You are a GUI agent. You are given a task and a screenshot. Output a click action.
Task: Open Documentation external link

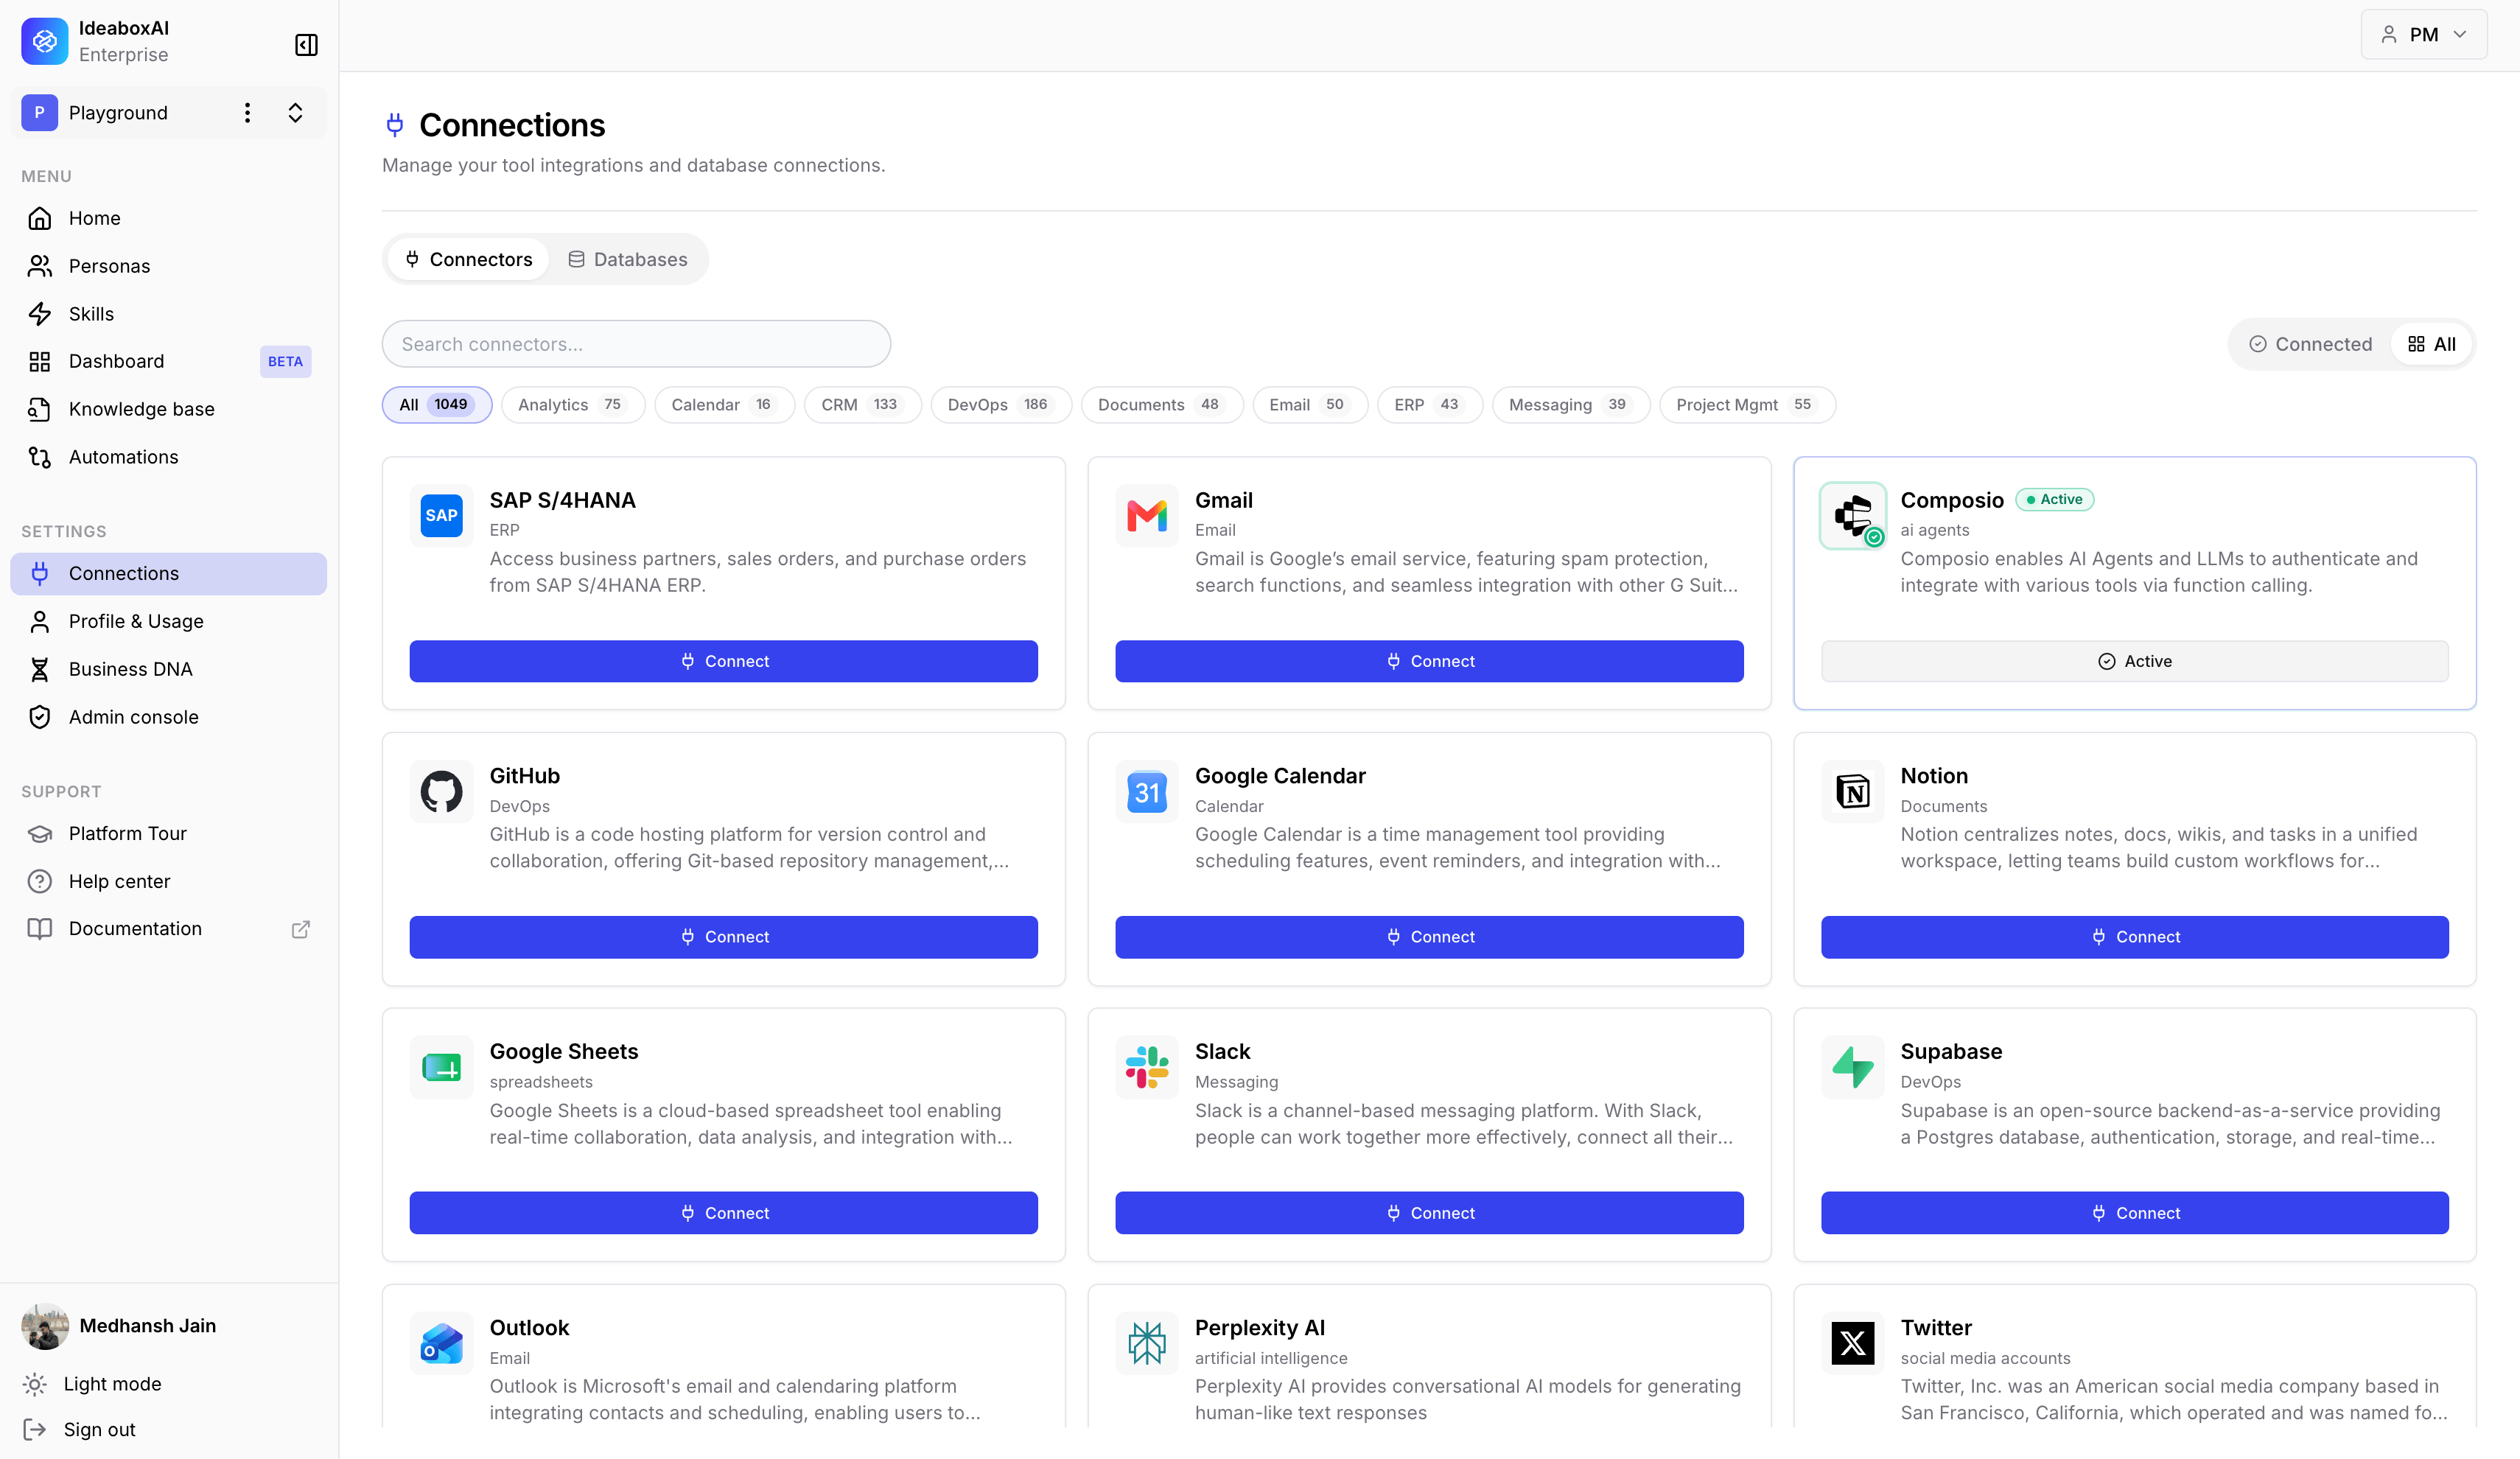coord(168,929)
